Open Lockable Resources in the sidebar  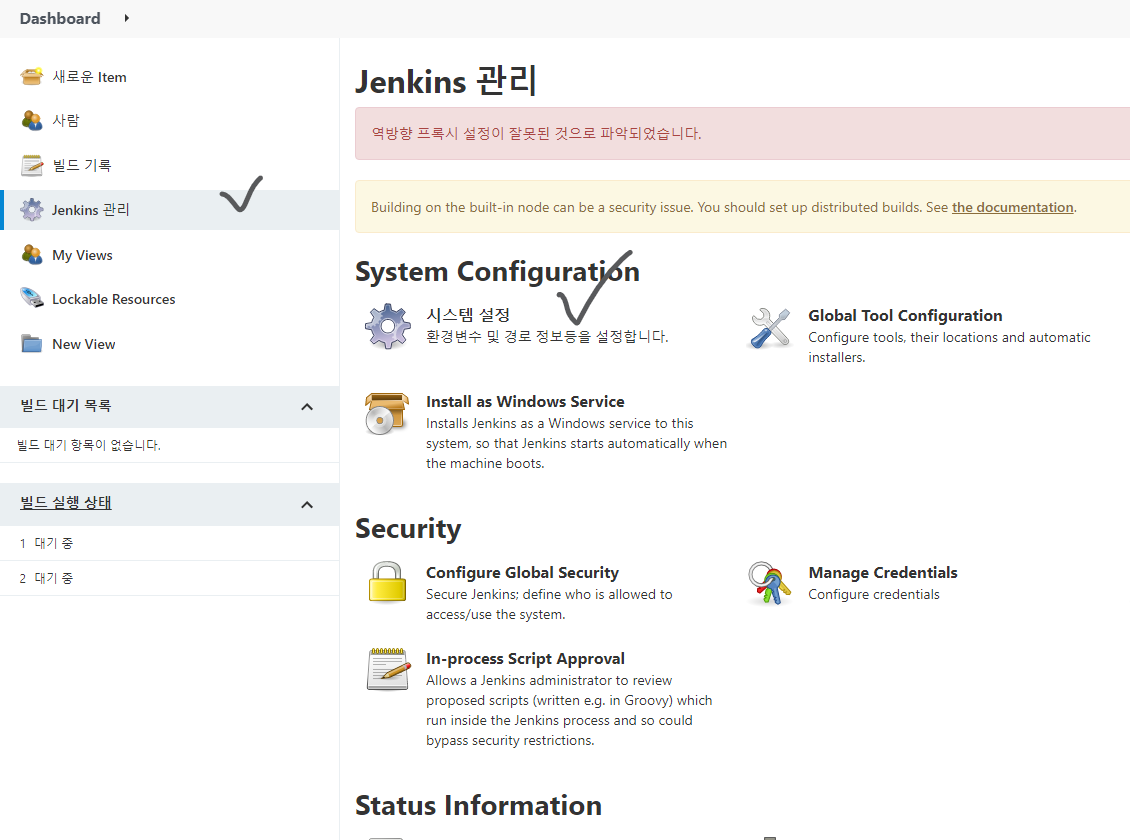[x=113, y=299]
